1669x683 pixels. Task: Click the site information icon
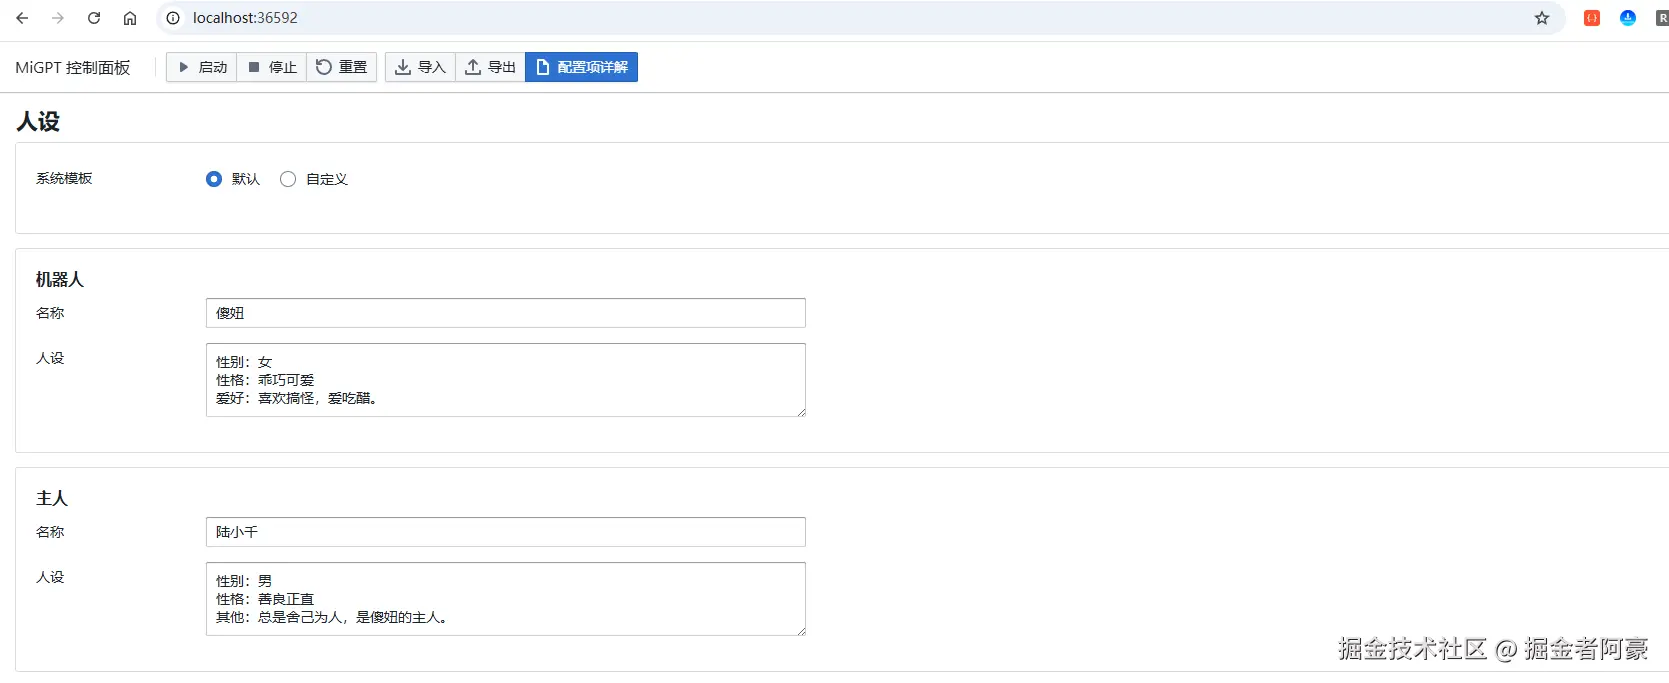pos(173,18)
